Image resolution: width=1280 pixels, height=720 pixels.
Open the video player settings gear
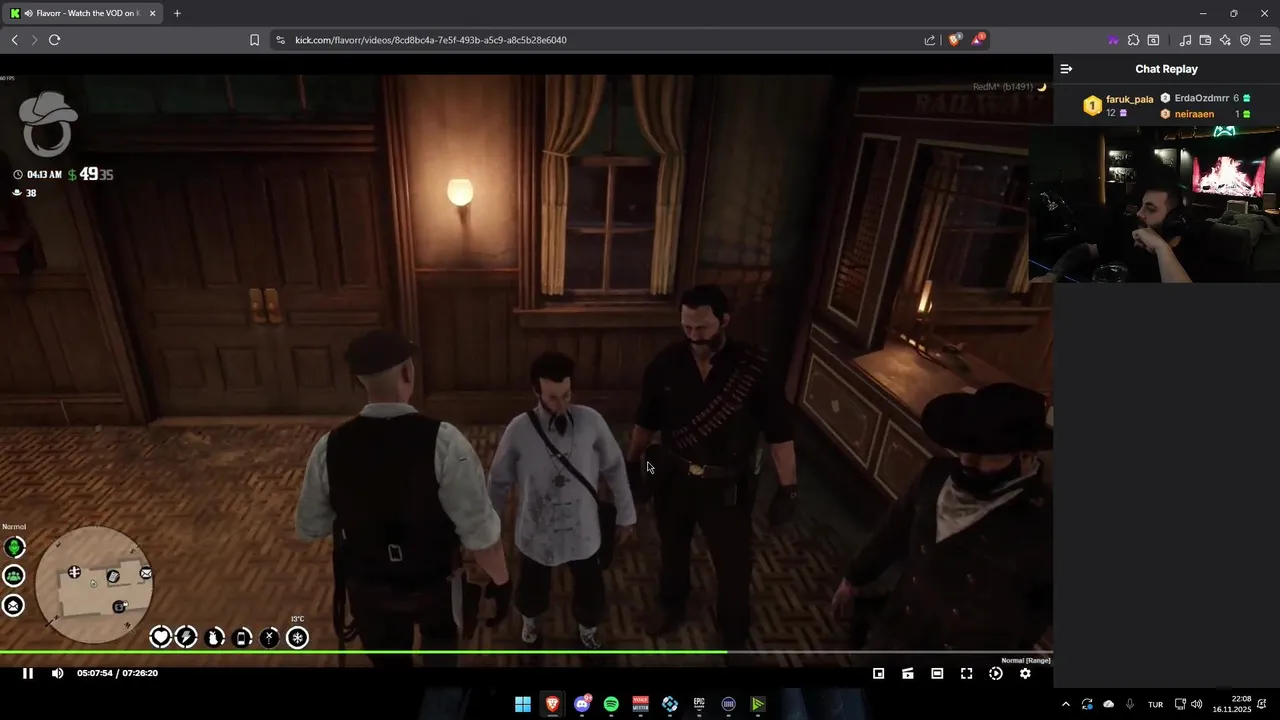click(x=1025, y=674)
